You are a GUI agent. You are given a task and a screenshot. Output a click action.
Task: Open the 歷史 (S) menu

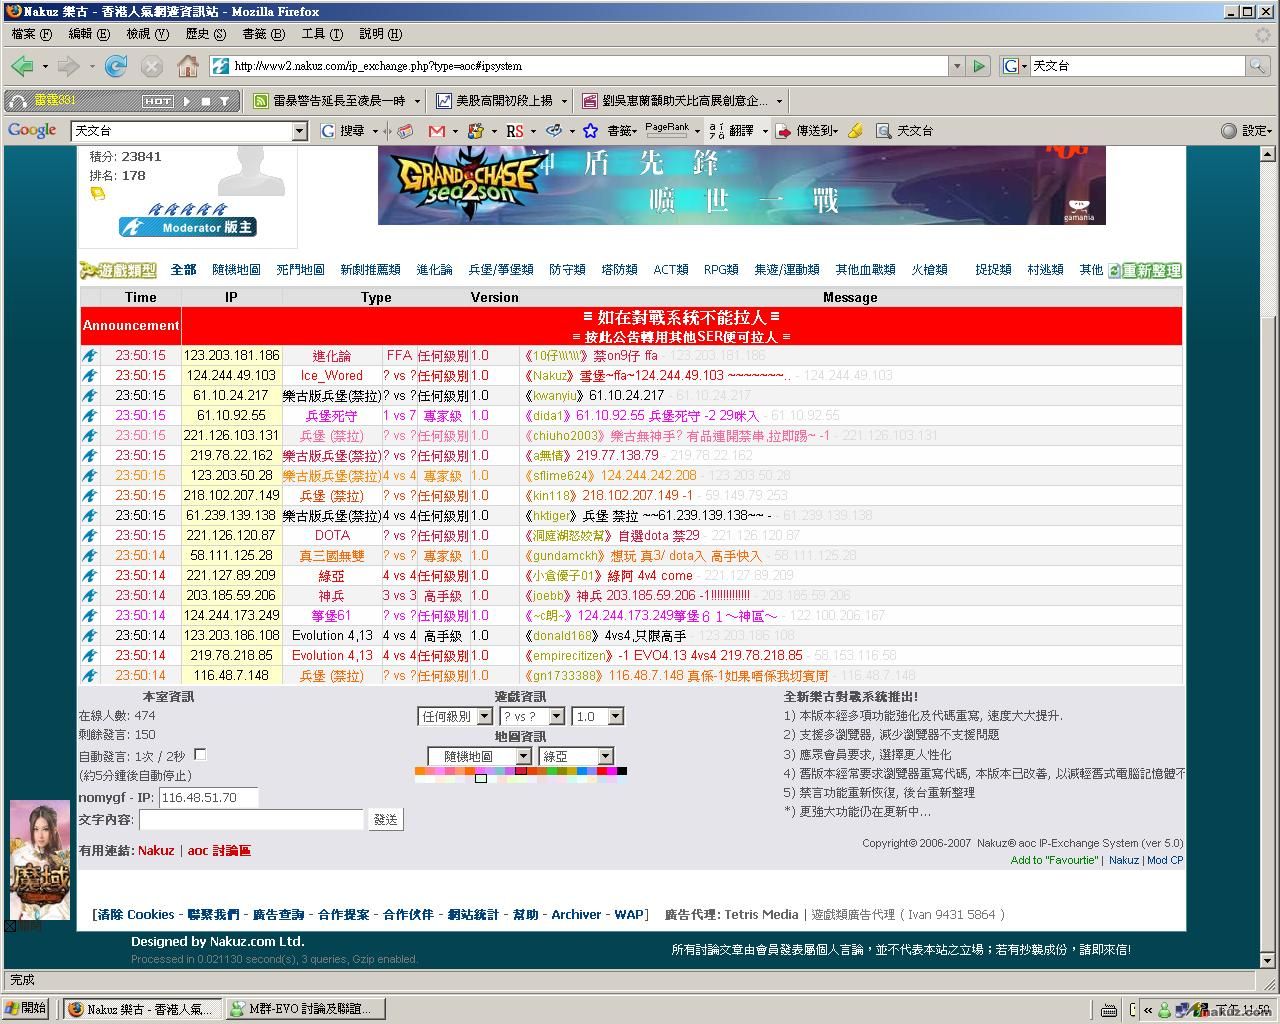click(205, 34)
